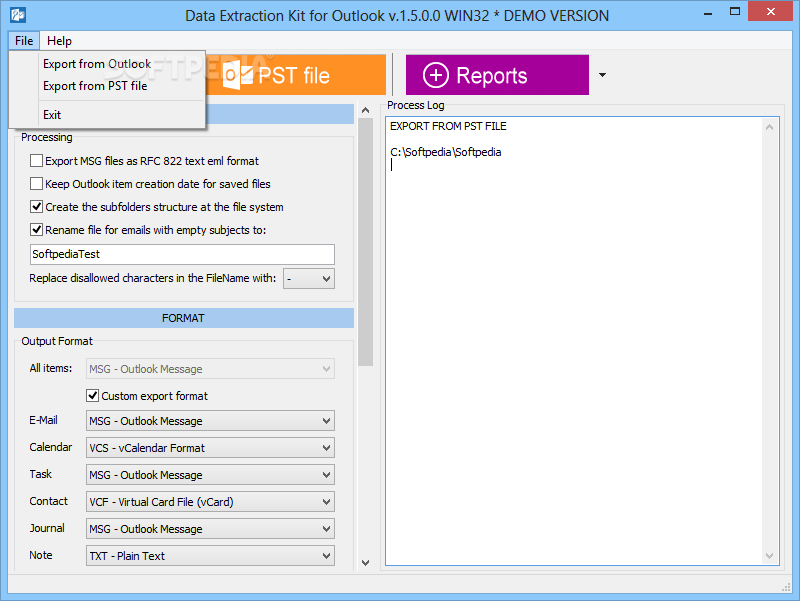
Task: Uncheck Create the subfolders structure checkbox
Action: pos(36,207)
